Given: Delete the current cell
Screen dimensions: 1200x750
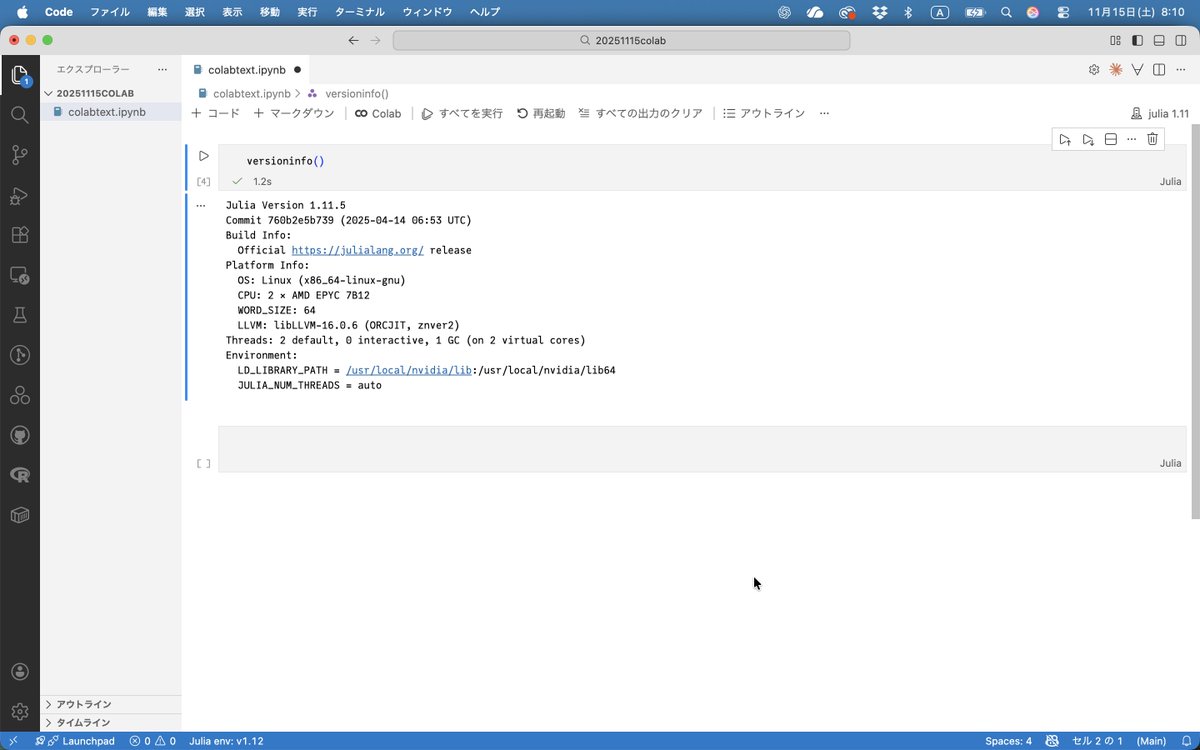Looking at the screenshot, I should coord(1152,139).
